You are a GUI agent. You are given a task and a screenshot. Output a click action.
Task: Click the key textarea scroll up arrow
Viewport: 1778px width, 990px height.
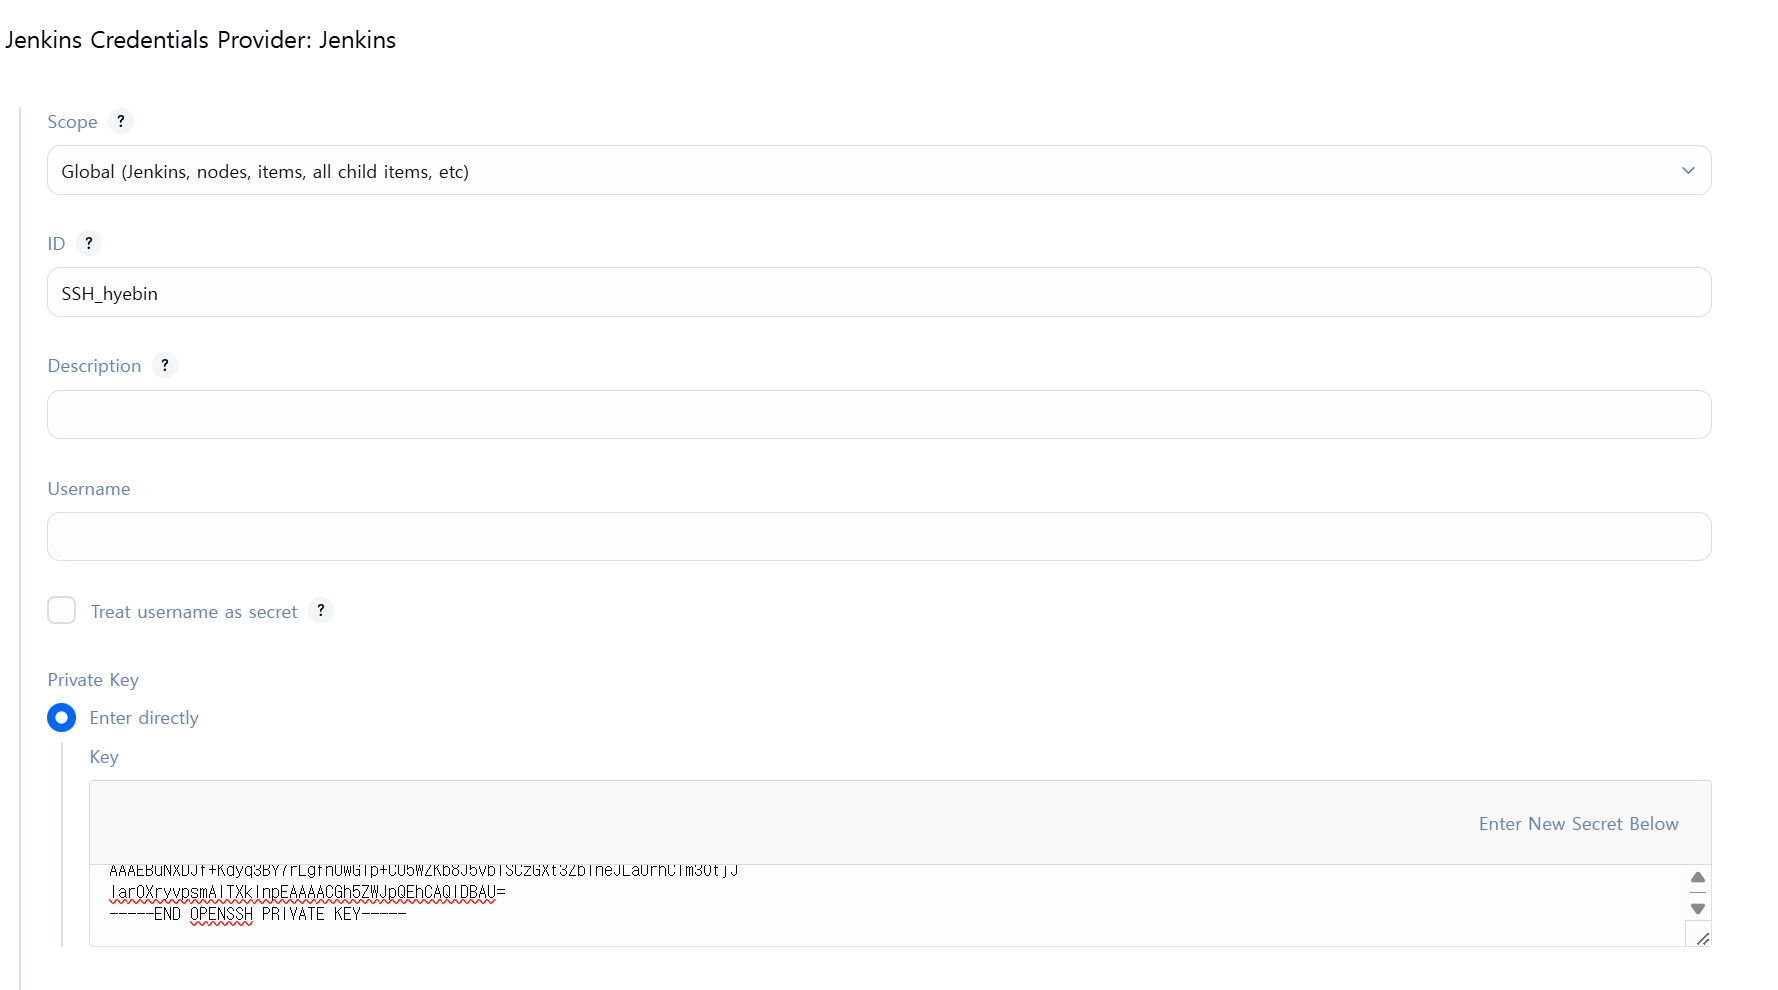[1698, 877]
